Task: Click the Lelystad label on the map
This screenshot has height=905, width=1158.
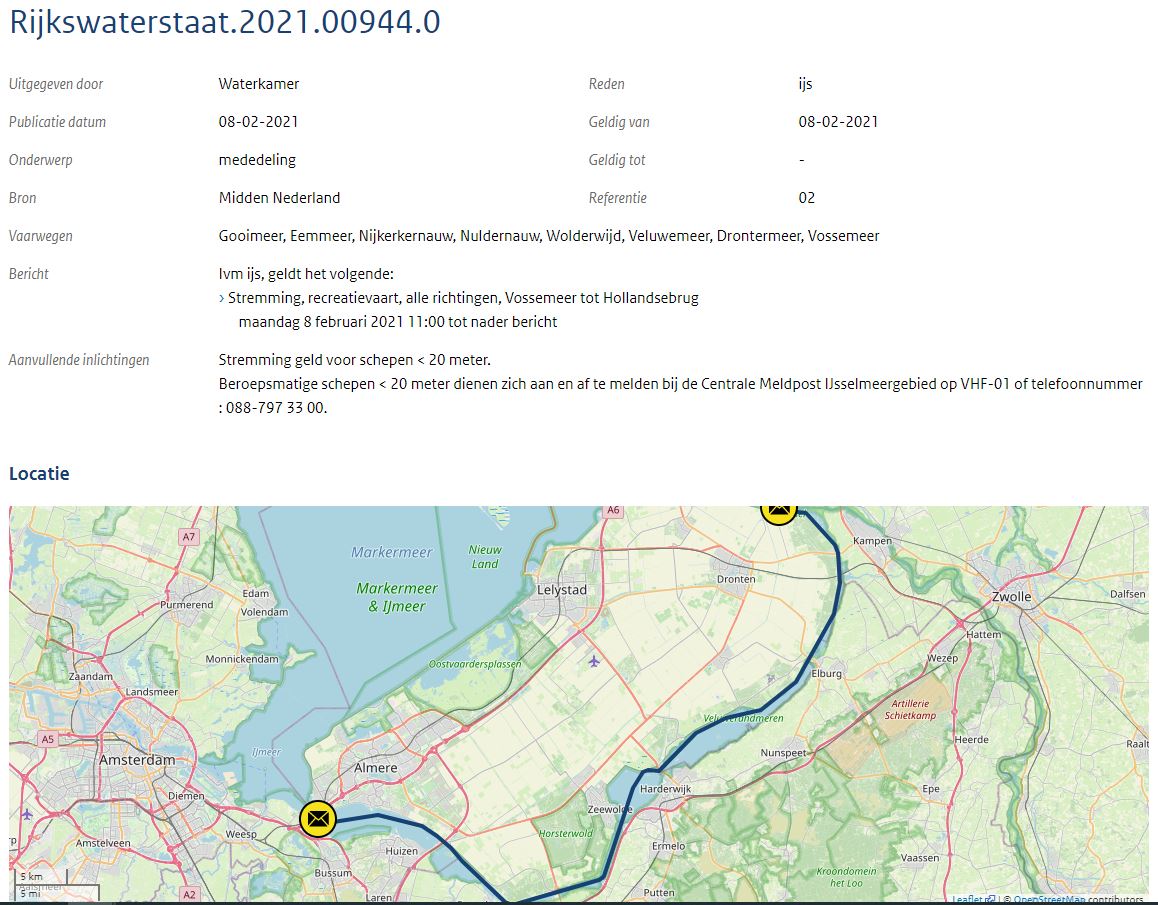Action: point(562,590)
